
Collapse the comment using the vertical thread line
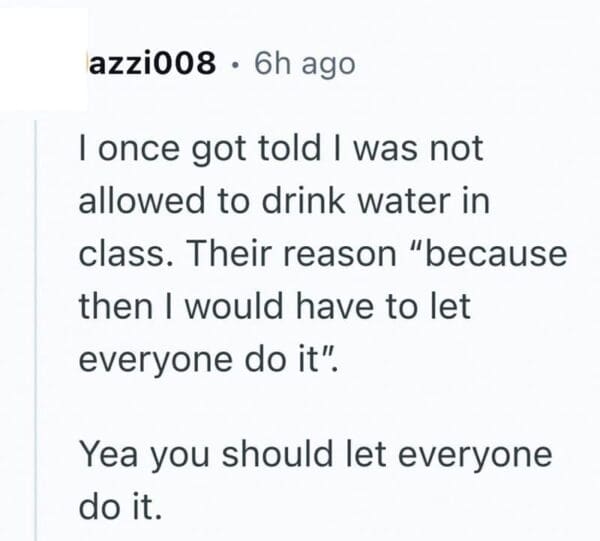pyautogui.click(x=37, y=330)
